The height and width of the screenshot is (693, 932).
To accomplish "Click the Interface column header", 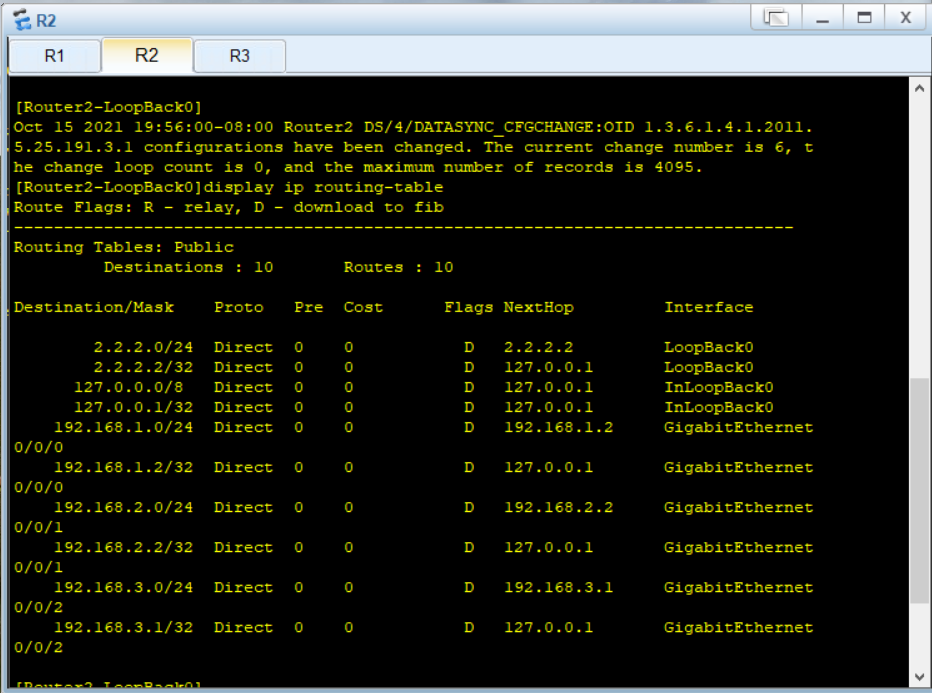I will coord(709,307).
